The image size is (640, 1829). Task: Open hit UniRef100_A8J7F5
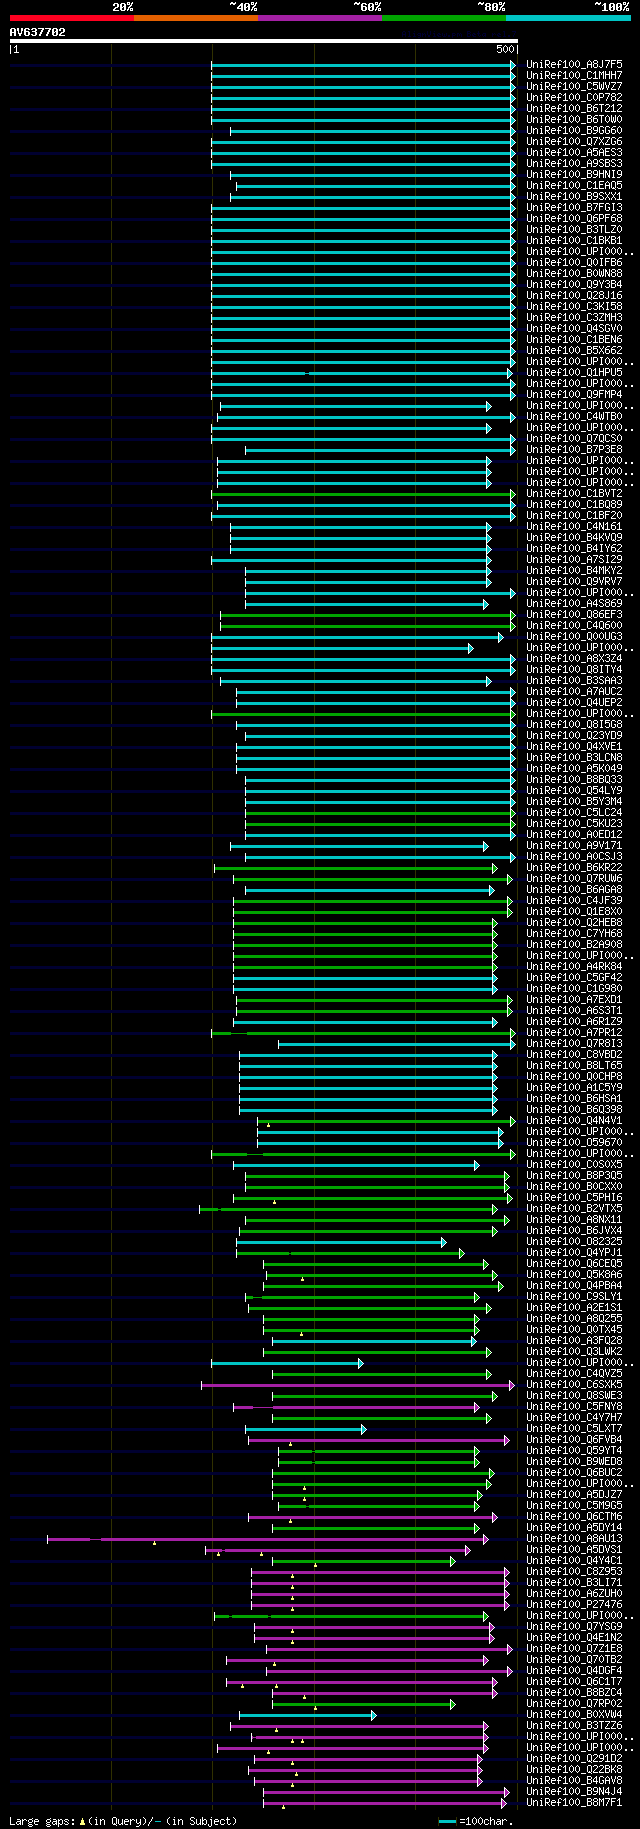click(x=574, y=64)
